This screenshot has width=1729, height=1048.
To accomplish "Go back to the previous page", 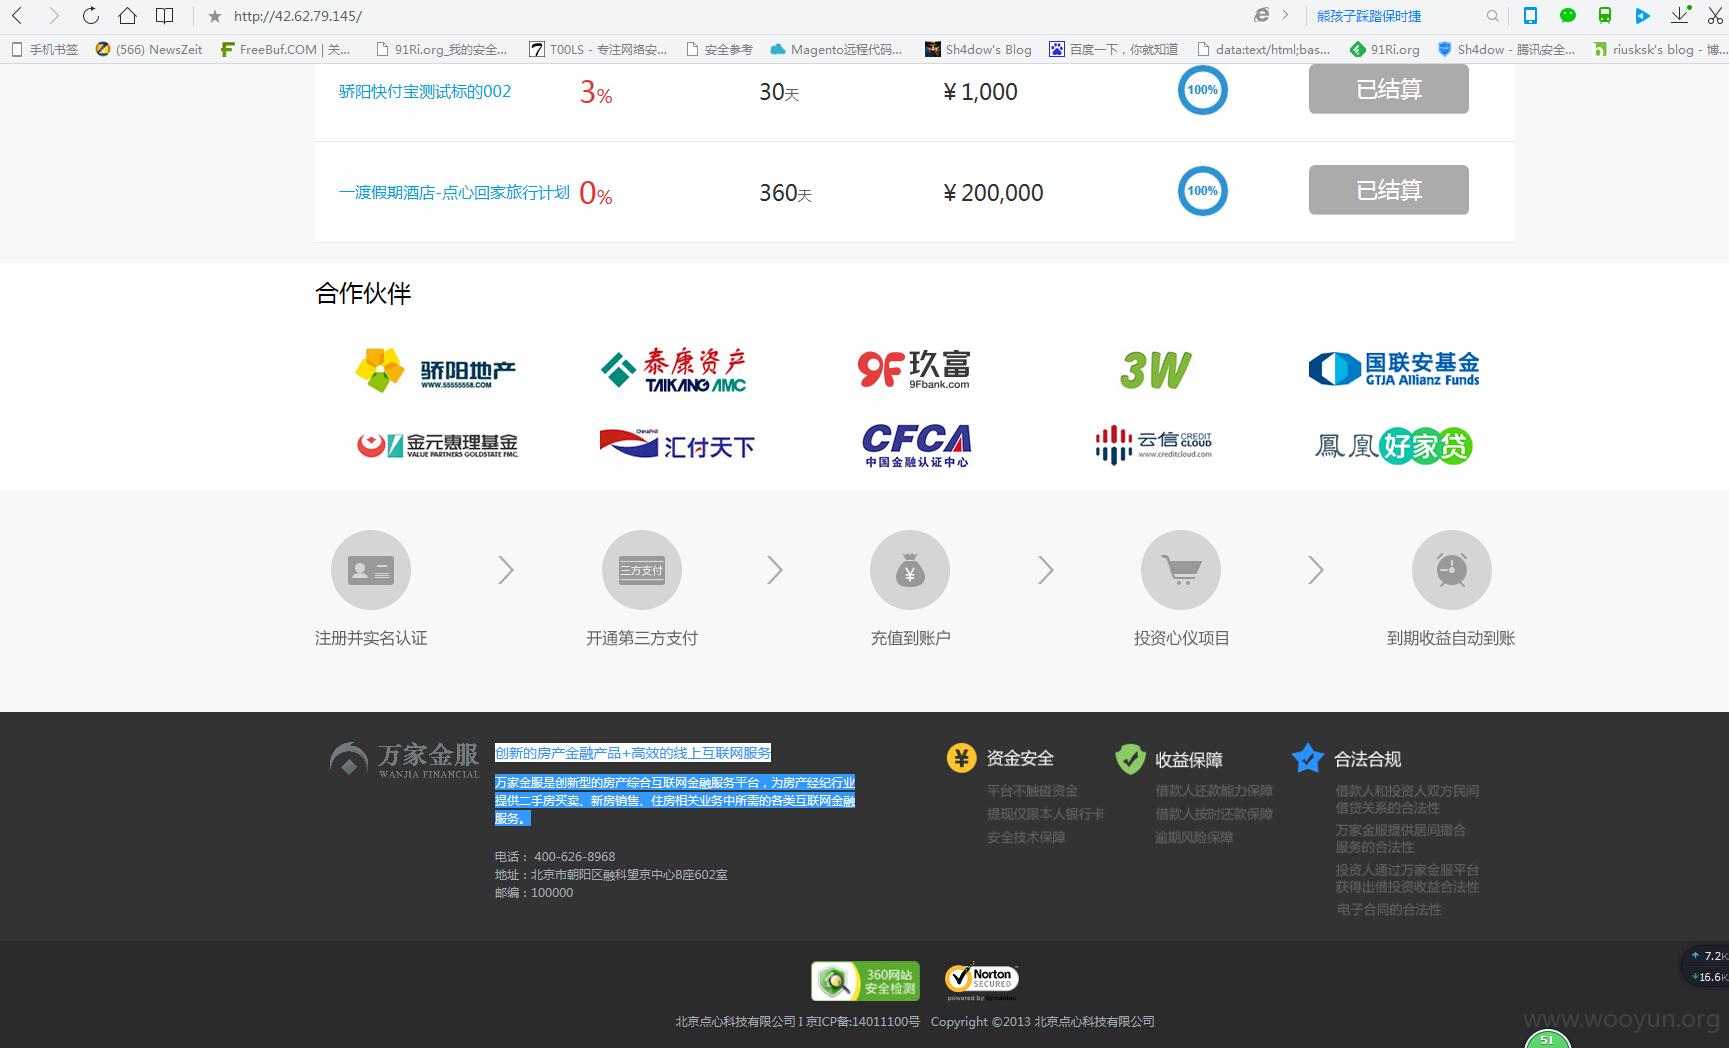I will tap(17, 15).
